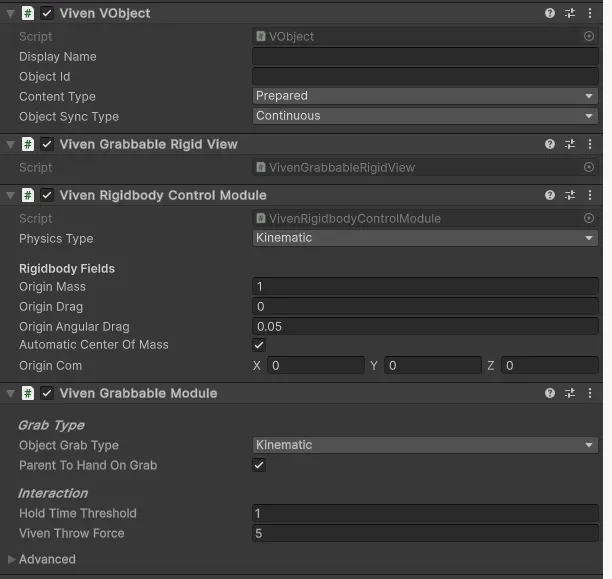This screenshot has width=612, height=579.
Task: Open the Content Type dropdown
Action: point(425,96)
